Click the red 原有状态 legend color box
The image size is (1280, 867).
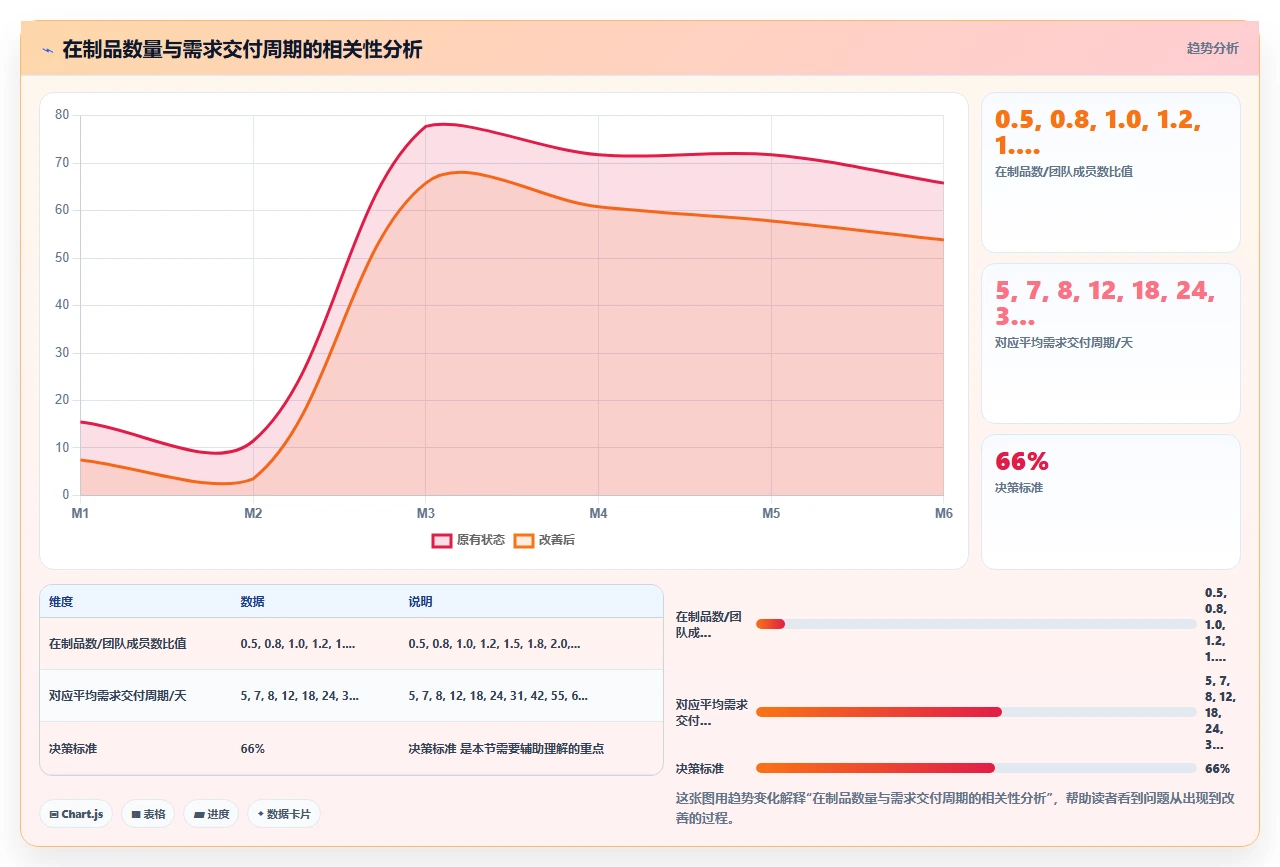(x=442, y=540)
